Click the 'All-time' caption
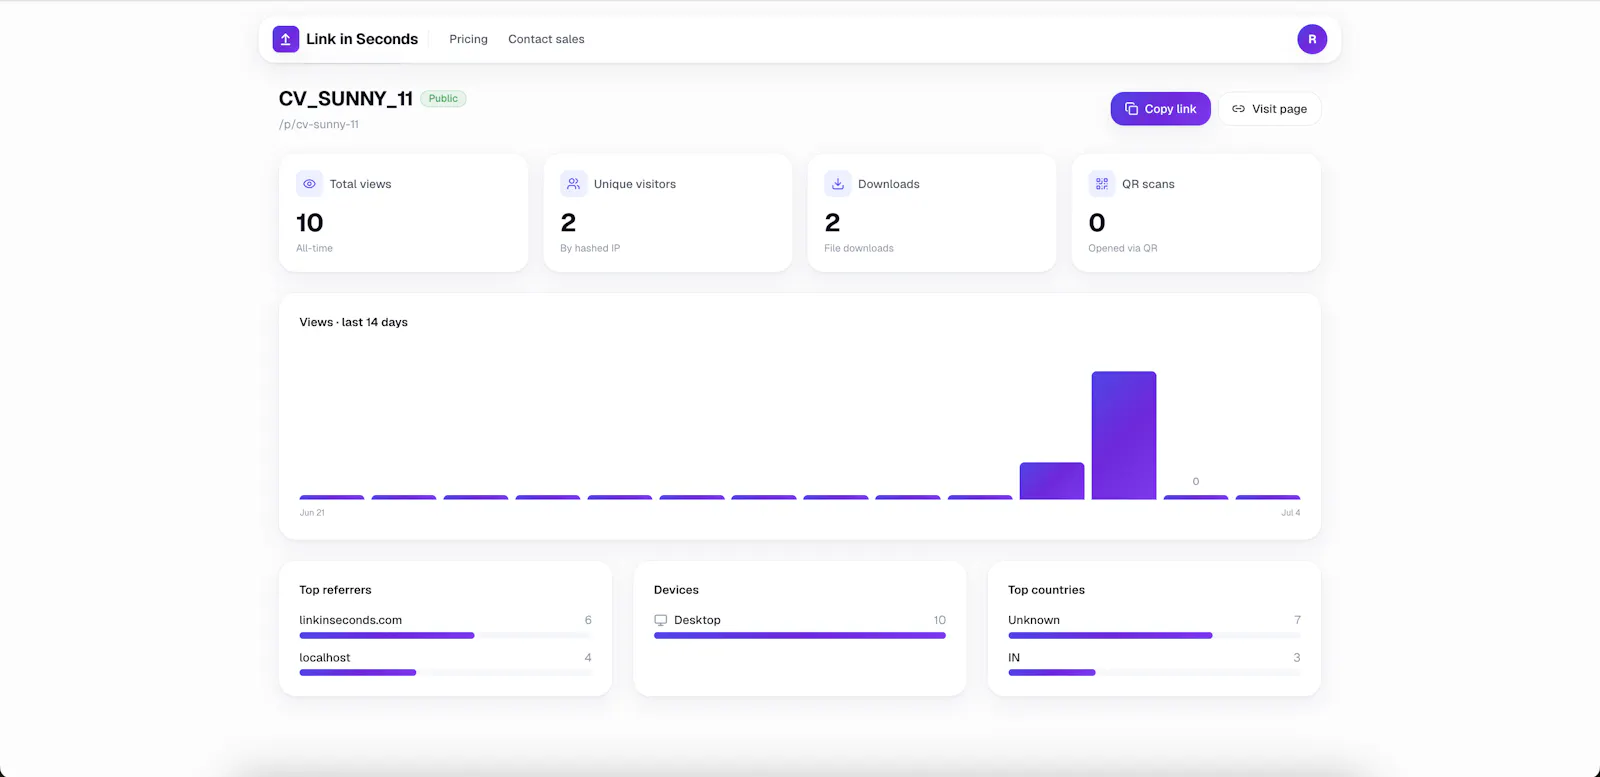Screen dimensions: 1600x777 point(314,248)
